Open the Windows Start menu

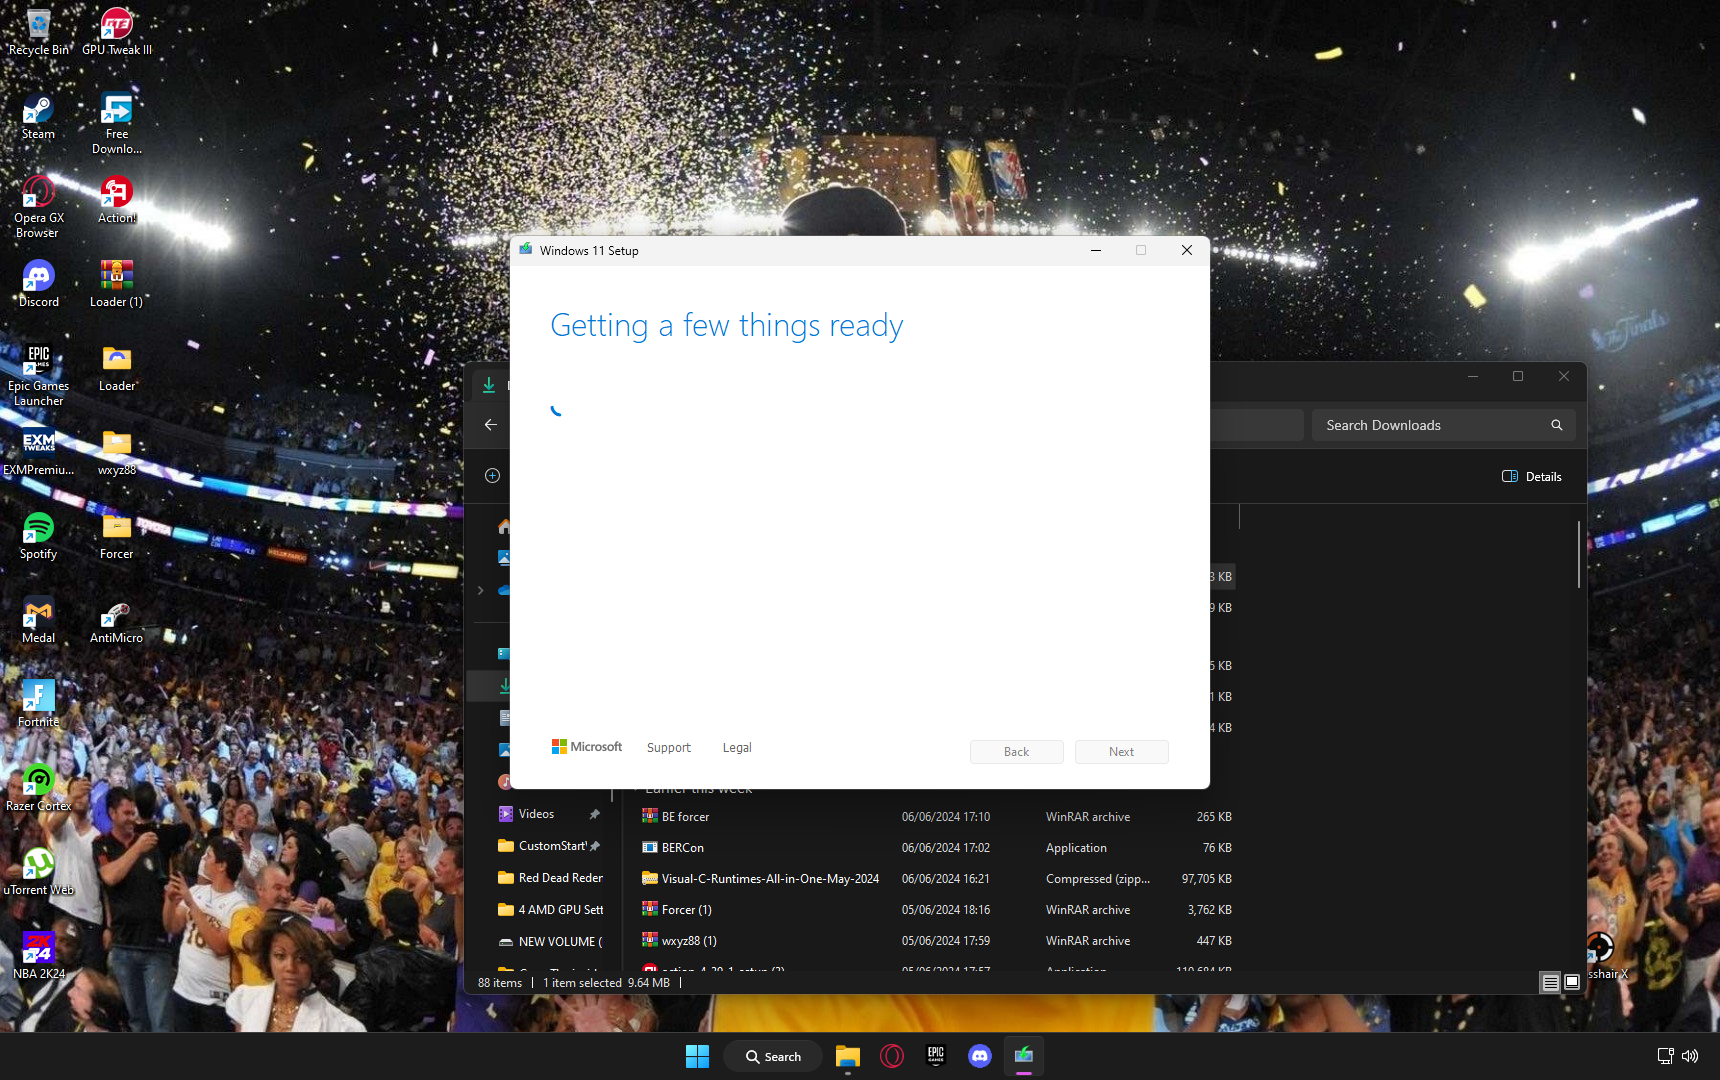[697, 1056]
